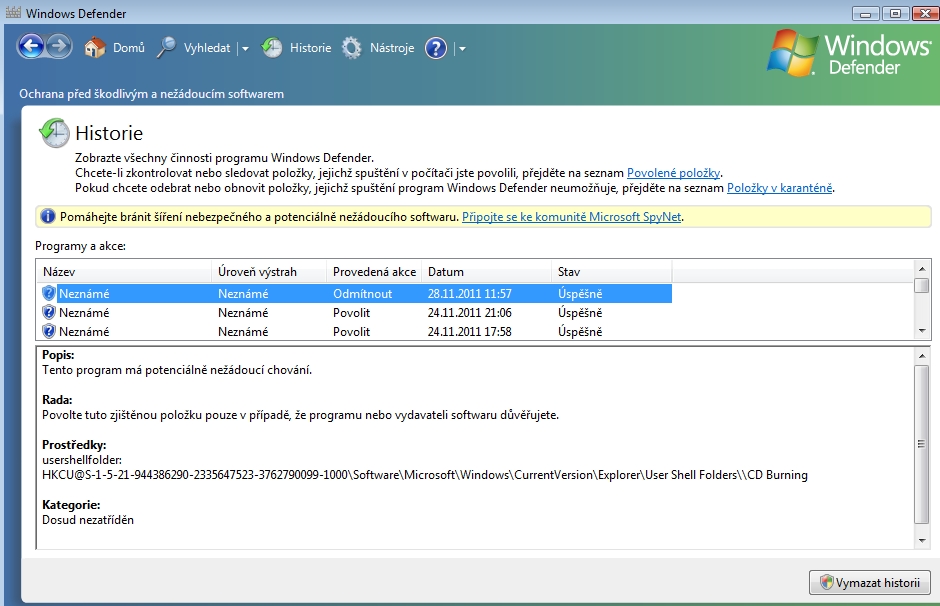Click the Forward navigation arrow
This screenshot has height=606, width=940.
tap(59, 47)
